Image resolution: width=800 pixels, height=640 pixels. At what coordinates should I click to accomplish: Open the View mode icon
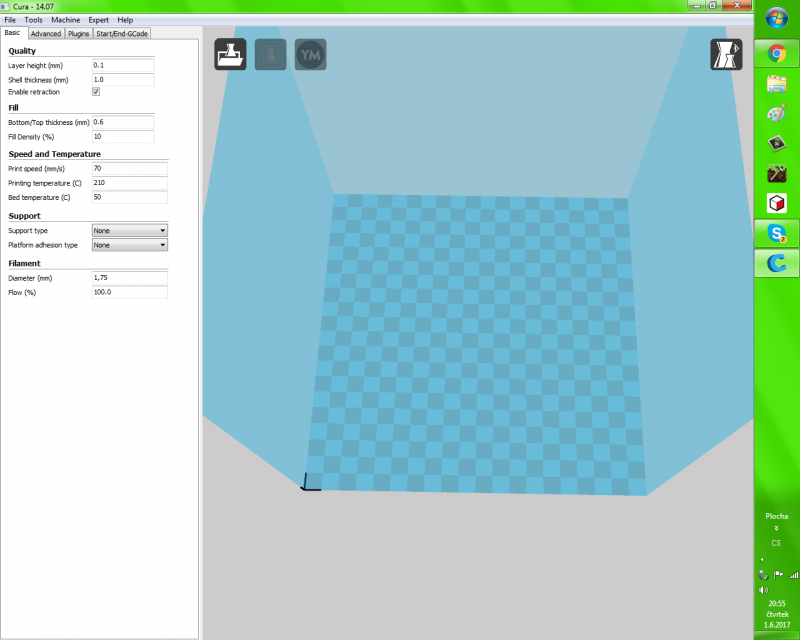pyautogui.click(x=726, y=55)
